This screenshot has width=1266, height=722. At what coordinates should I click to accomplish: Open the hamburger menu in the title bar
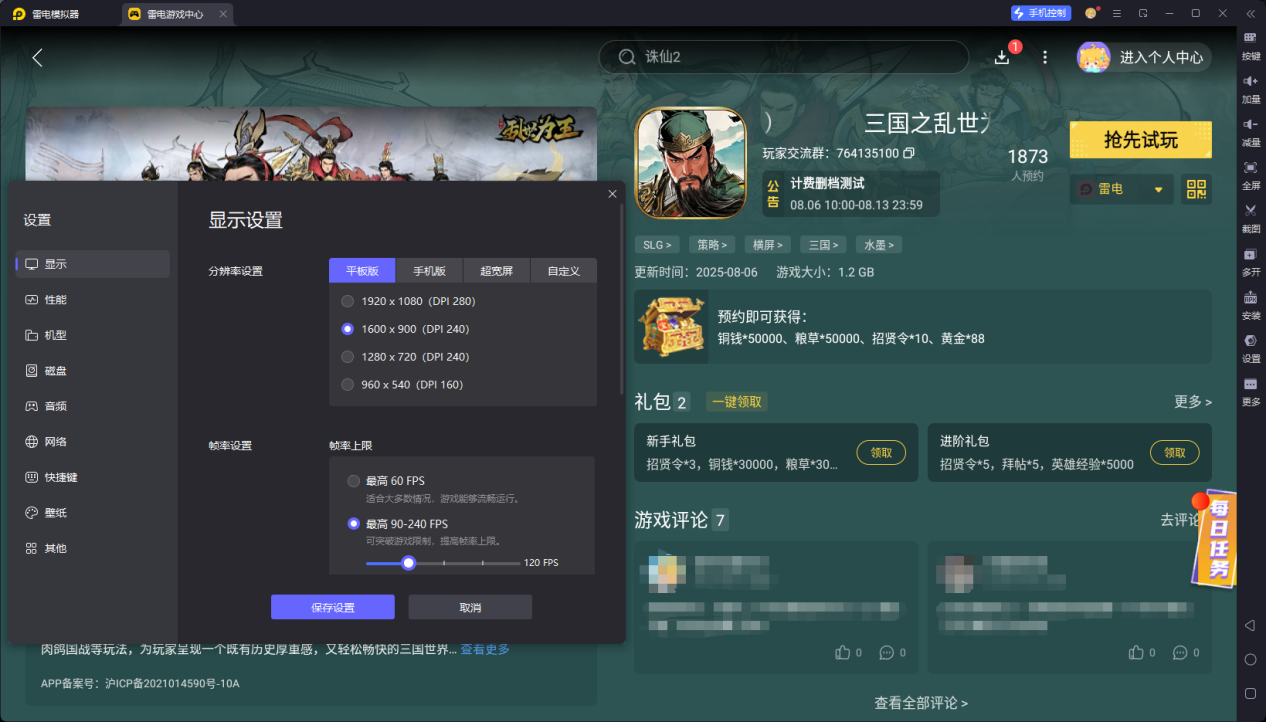(x=1117, y=13)
